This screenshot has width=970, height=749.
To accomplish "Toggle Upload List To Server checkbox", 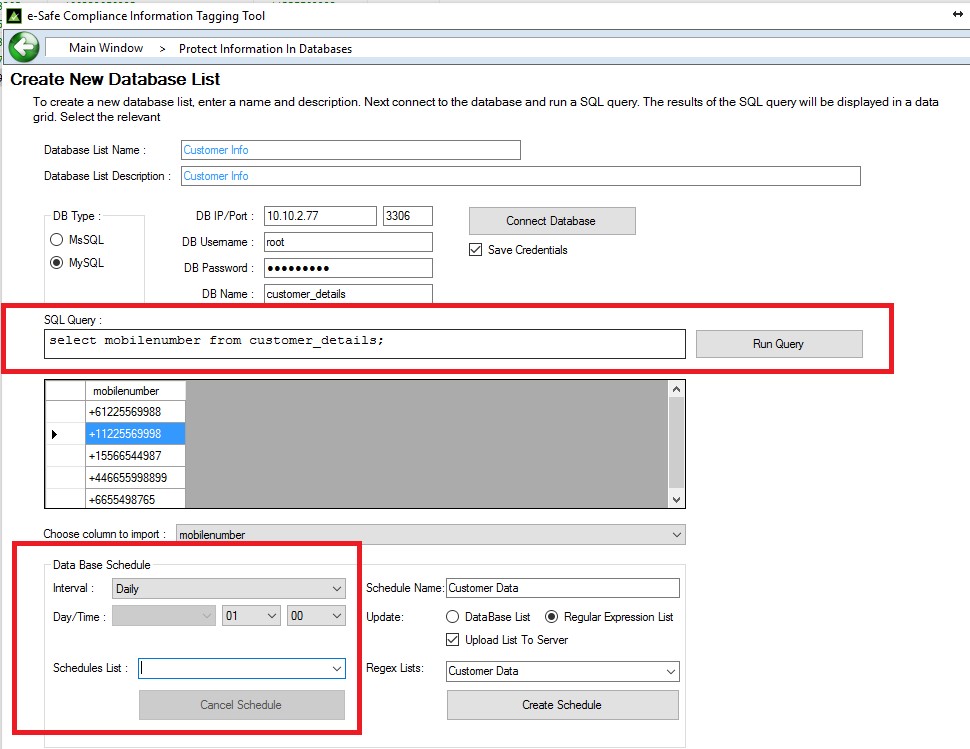I will click(x=454, y=640).
